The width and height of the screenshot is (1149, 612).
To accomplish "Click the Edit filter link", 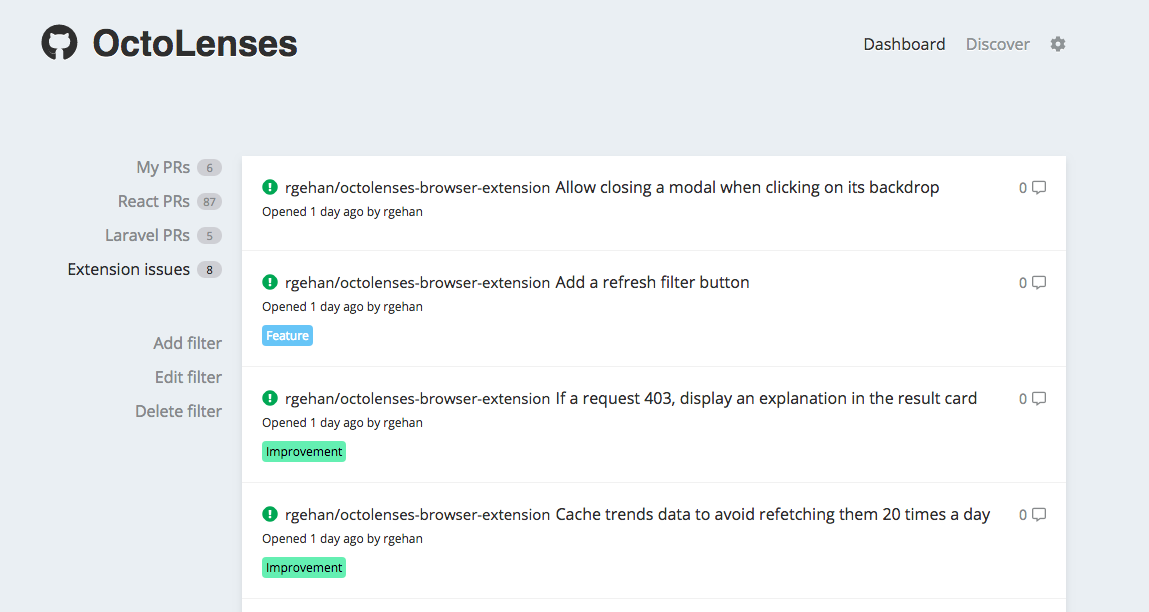I will 188,377.
